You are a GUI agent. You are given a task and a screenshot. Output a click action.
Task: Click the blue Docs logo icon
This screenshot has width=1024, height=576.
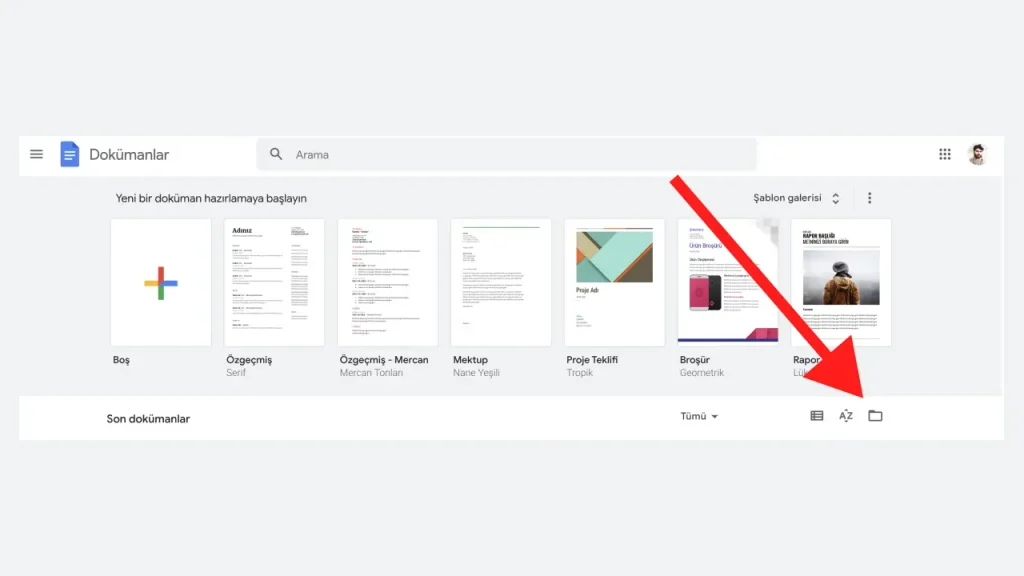[70, 154]
